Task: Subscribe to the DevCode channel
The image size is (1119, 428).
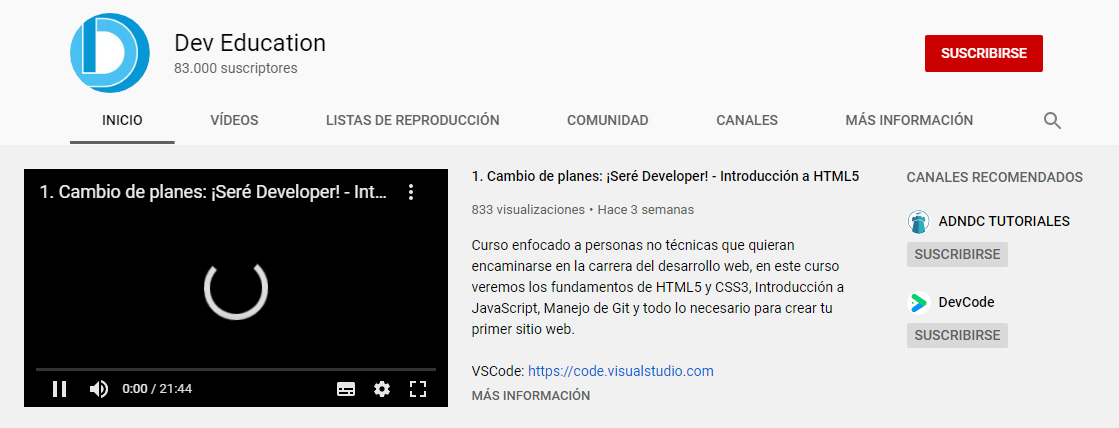Action: coord(957,335)
